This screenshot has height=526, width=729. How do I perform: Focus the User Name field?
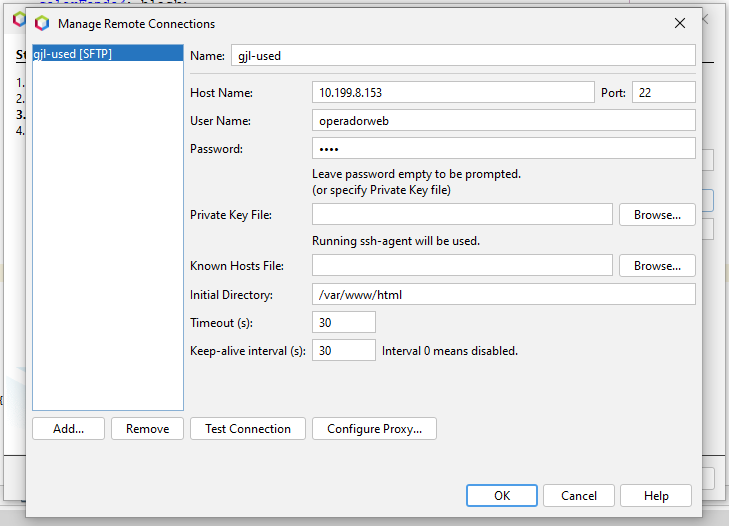coord(503,121)
